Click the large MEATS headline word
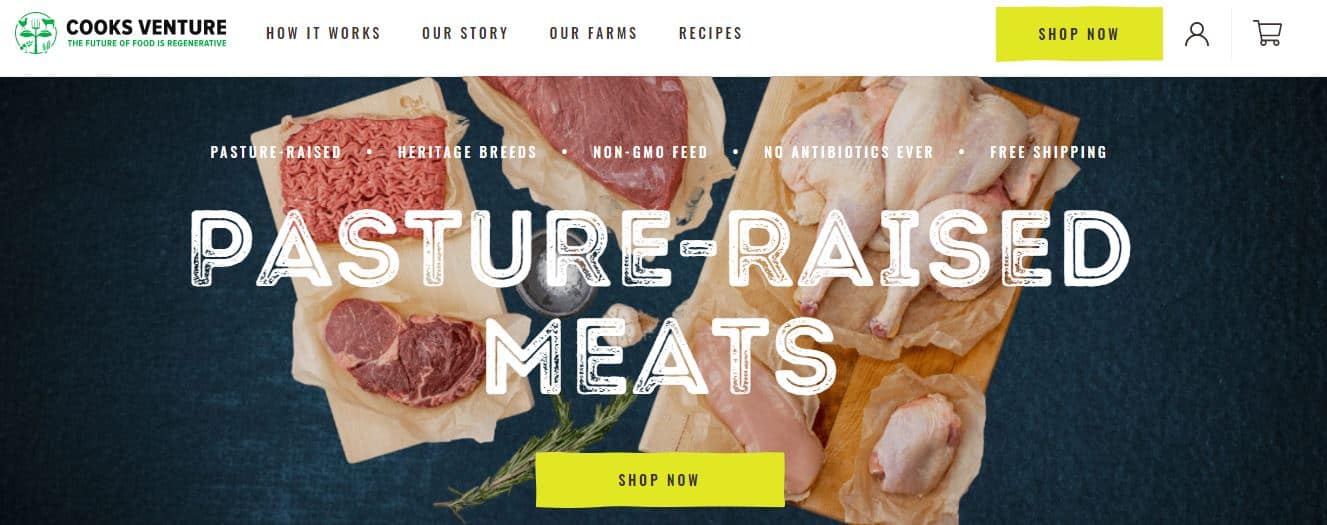1327x525 pixels. (x=659, y=354)
